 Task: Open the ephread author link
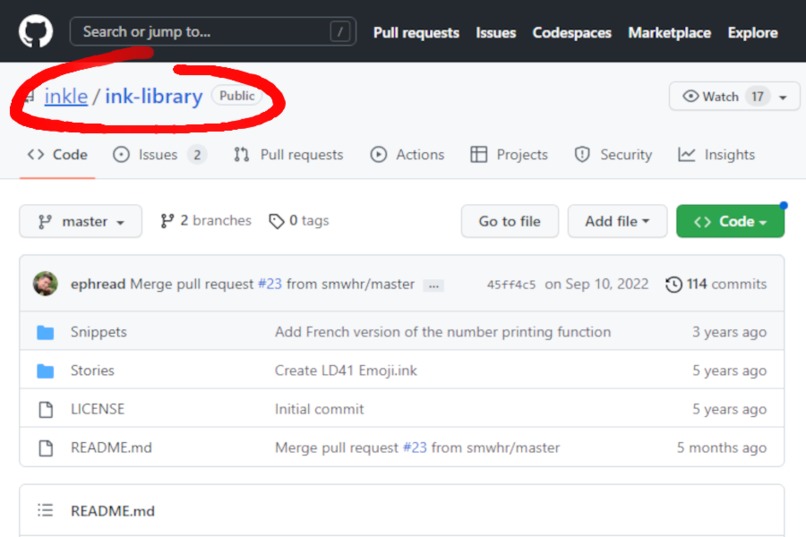click(x=98, y=284)
